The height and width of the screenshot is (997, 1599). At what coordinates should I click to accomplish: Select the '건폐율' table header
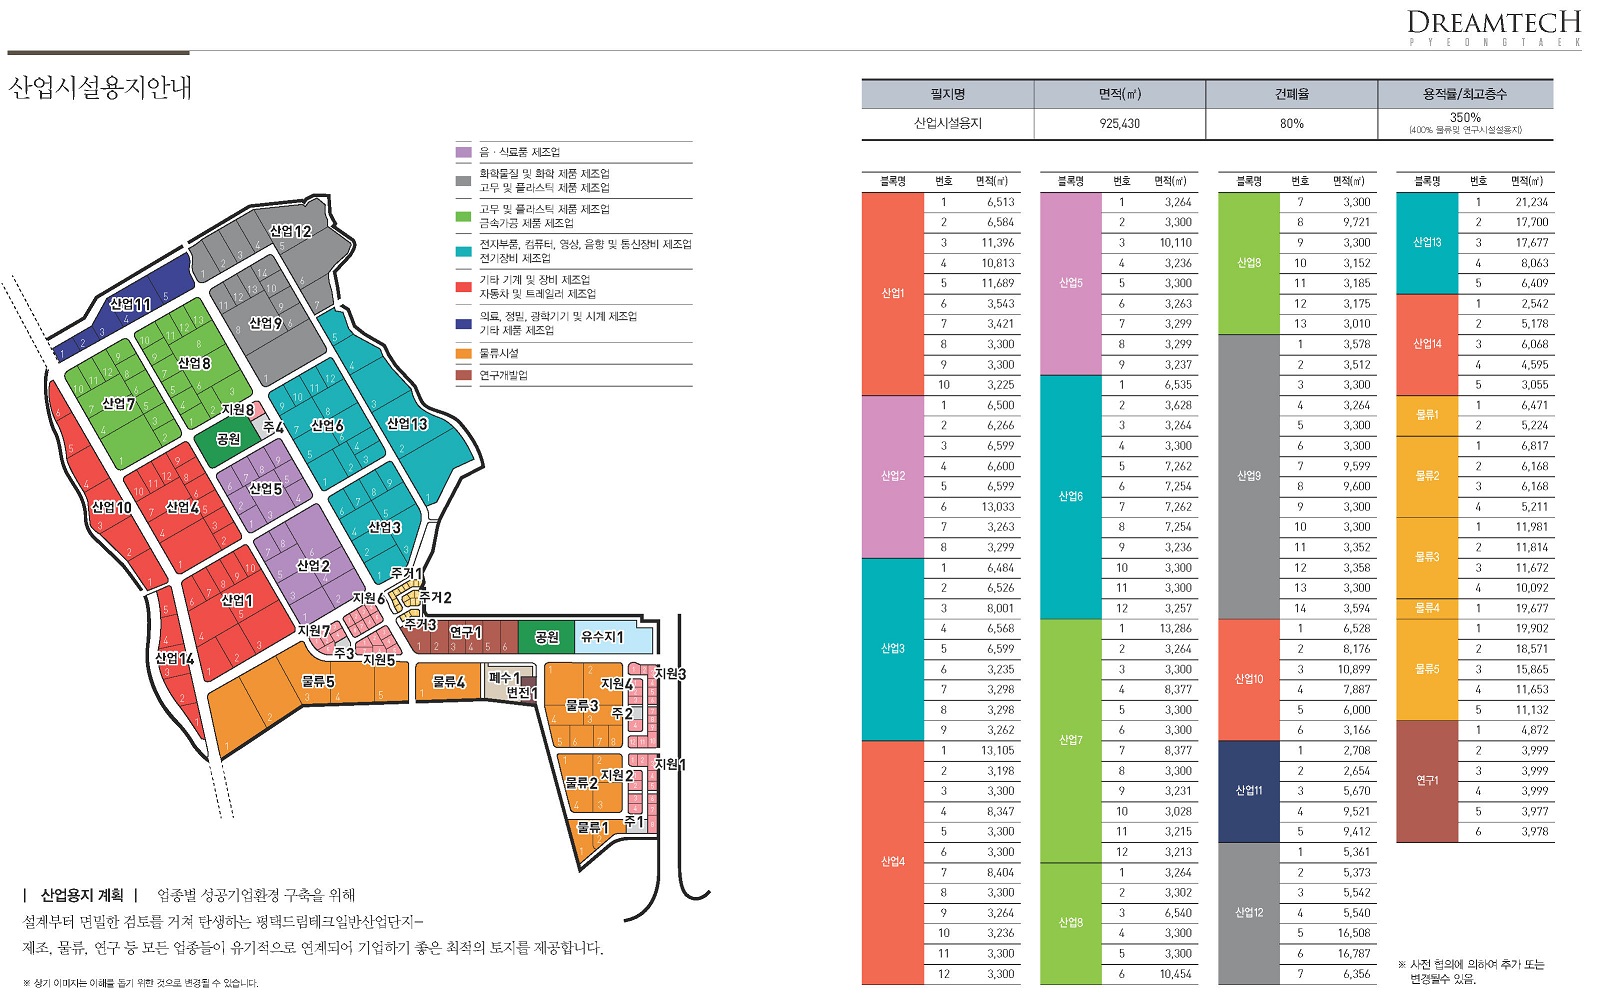click(1291, 94)
